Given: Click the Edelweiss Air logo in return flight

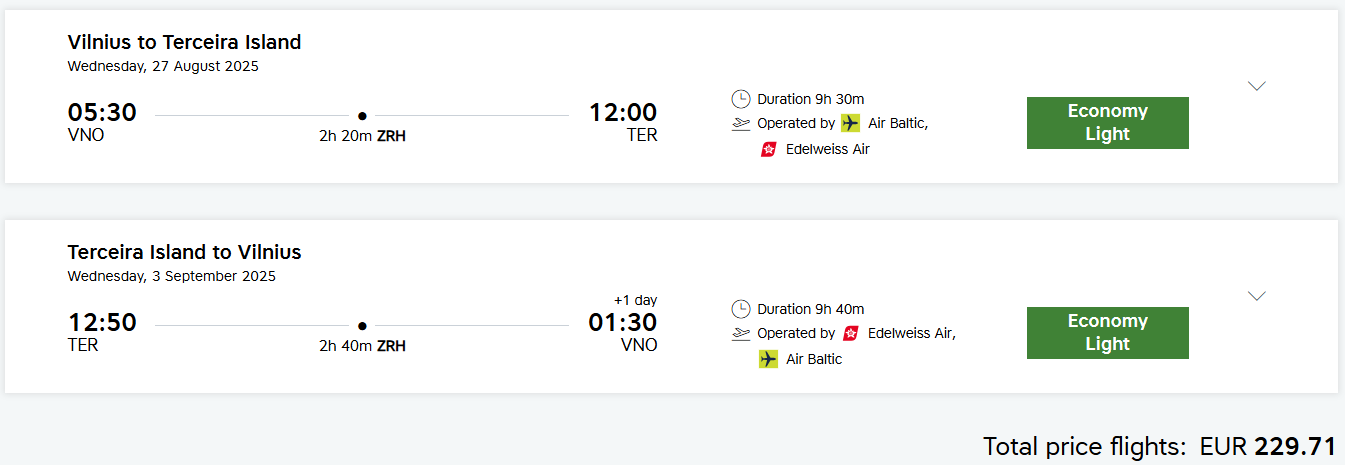Looking at the screenshot, I should coord(851,333).
